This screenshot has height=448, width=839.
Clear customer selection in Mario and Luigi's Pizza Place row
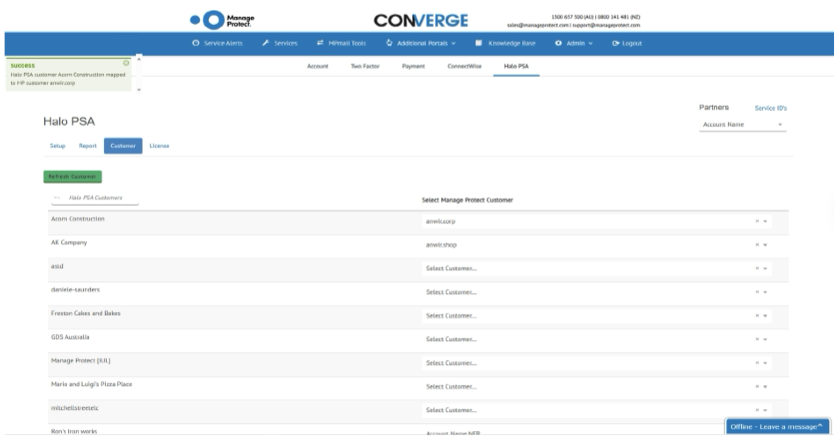click(757, 386)
